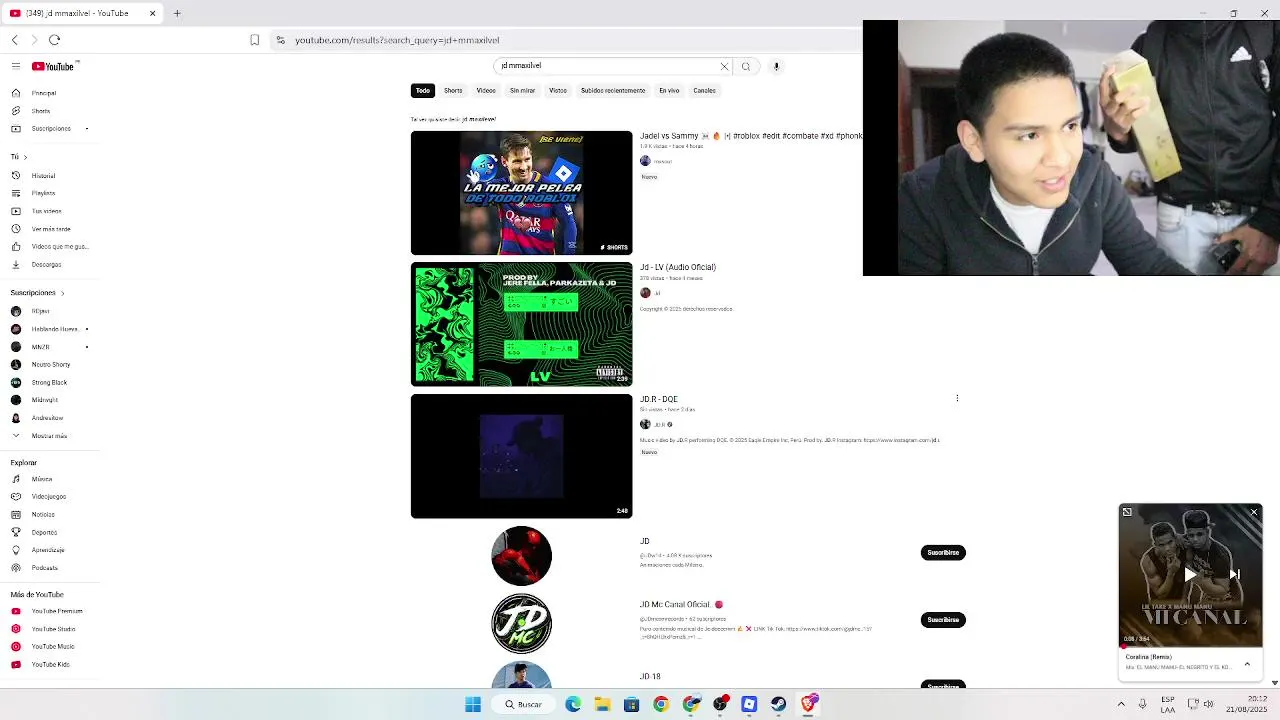Open Videos que me gustan
The width and height of the screenshot is (1280, 720).
point(59,246)
